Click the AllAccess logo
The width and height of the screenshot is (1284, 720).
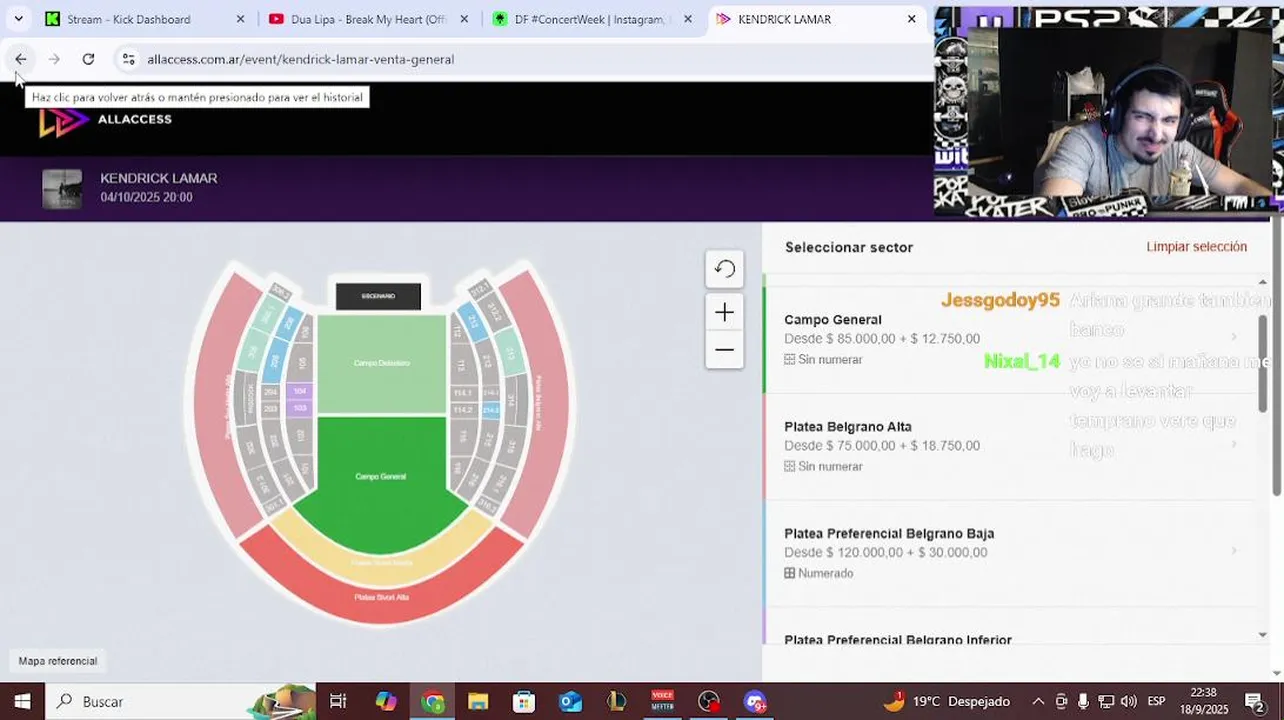pyautogui.click(x=105, y=120)
